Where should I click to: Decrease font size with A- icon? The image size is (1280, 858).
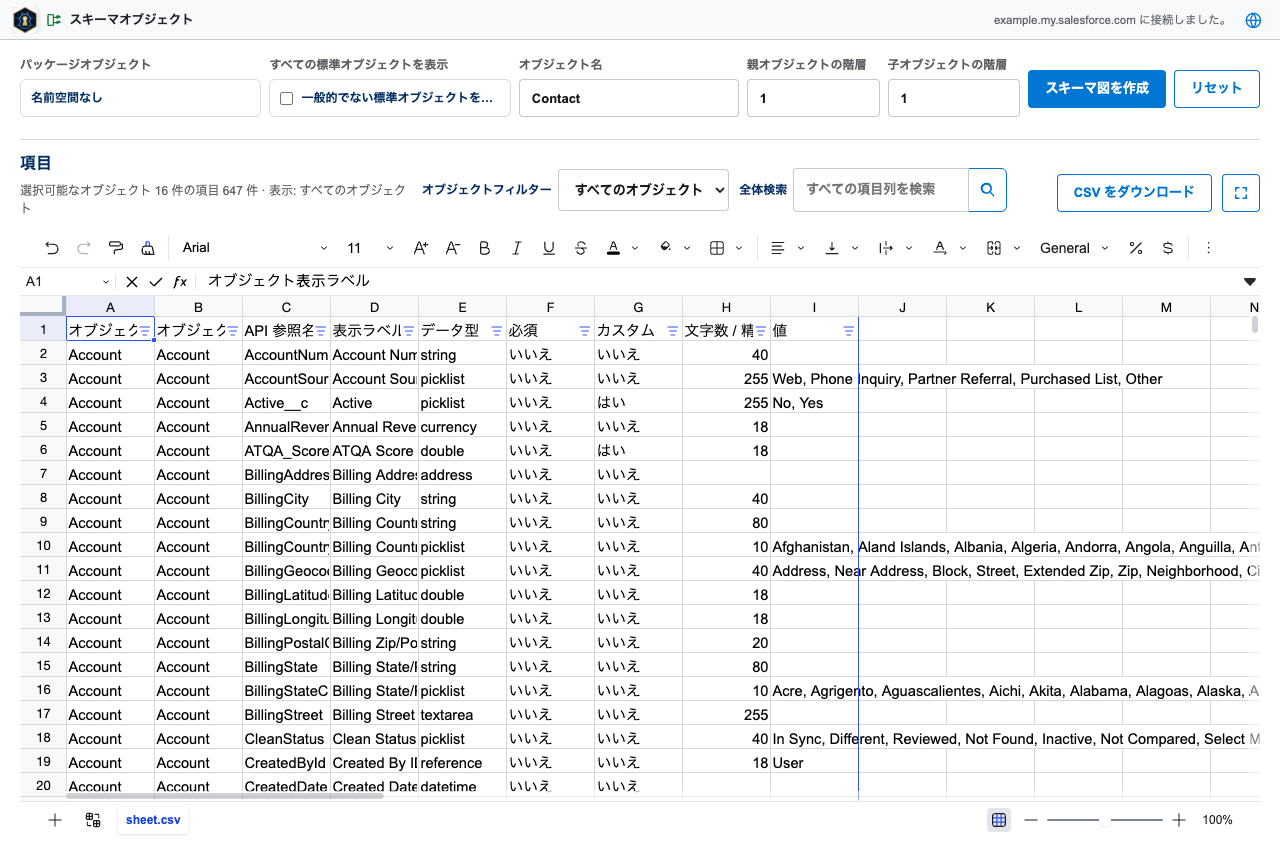452,248
